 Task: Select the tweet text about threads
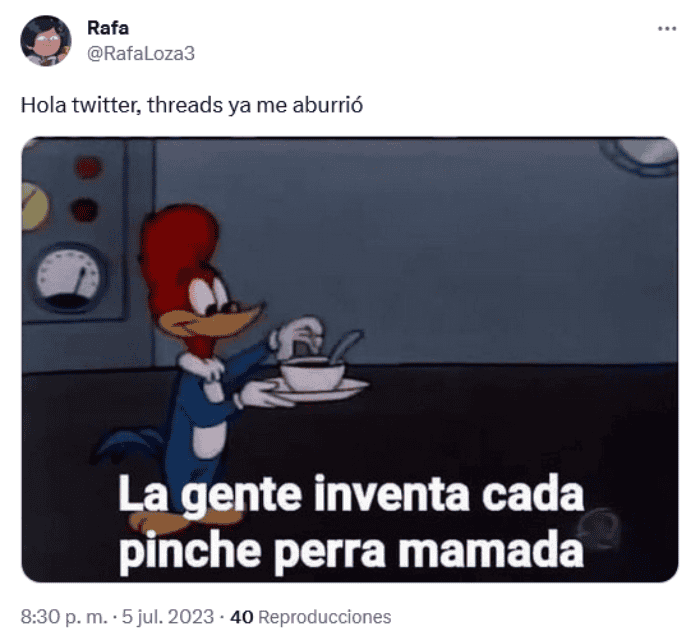(192, 105)
